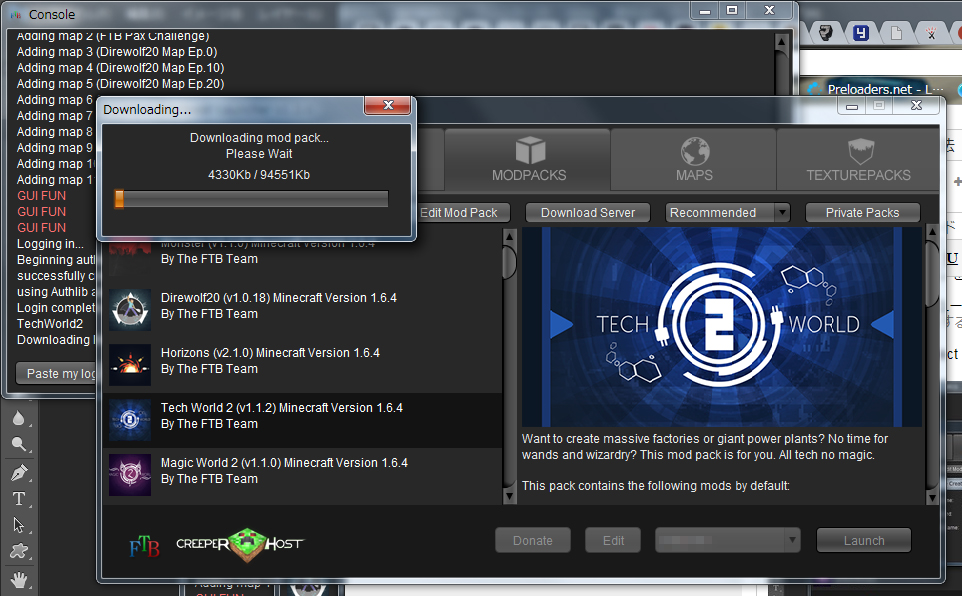Click the Logging in... line in Console
962x596 pixels.
pos(50,244)
